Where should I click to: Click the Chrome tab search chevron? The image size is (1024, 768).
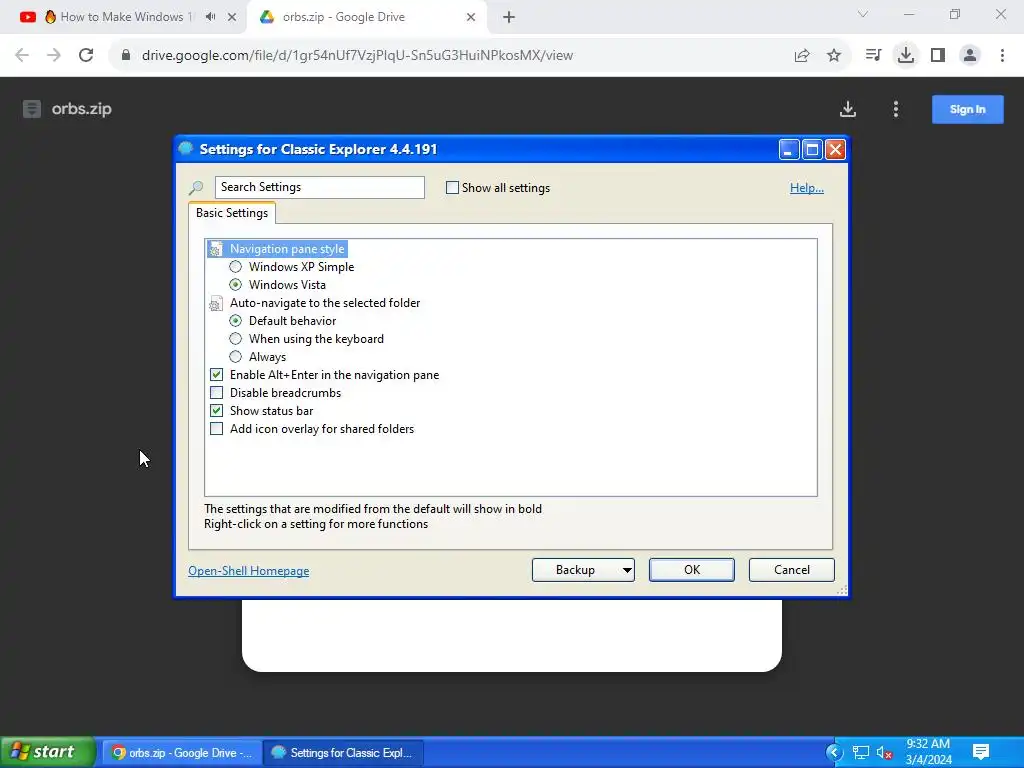tap(863, 14)
